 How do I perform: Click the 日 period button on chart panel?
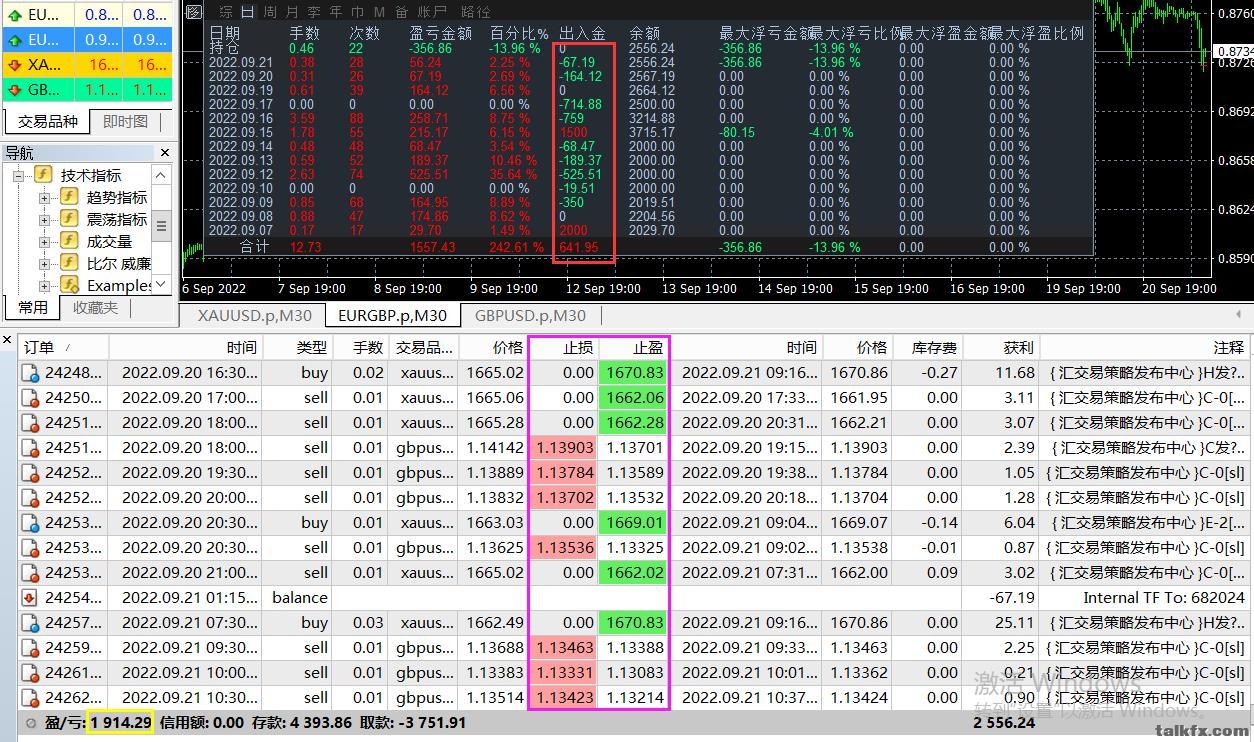[247, 12]
